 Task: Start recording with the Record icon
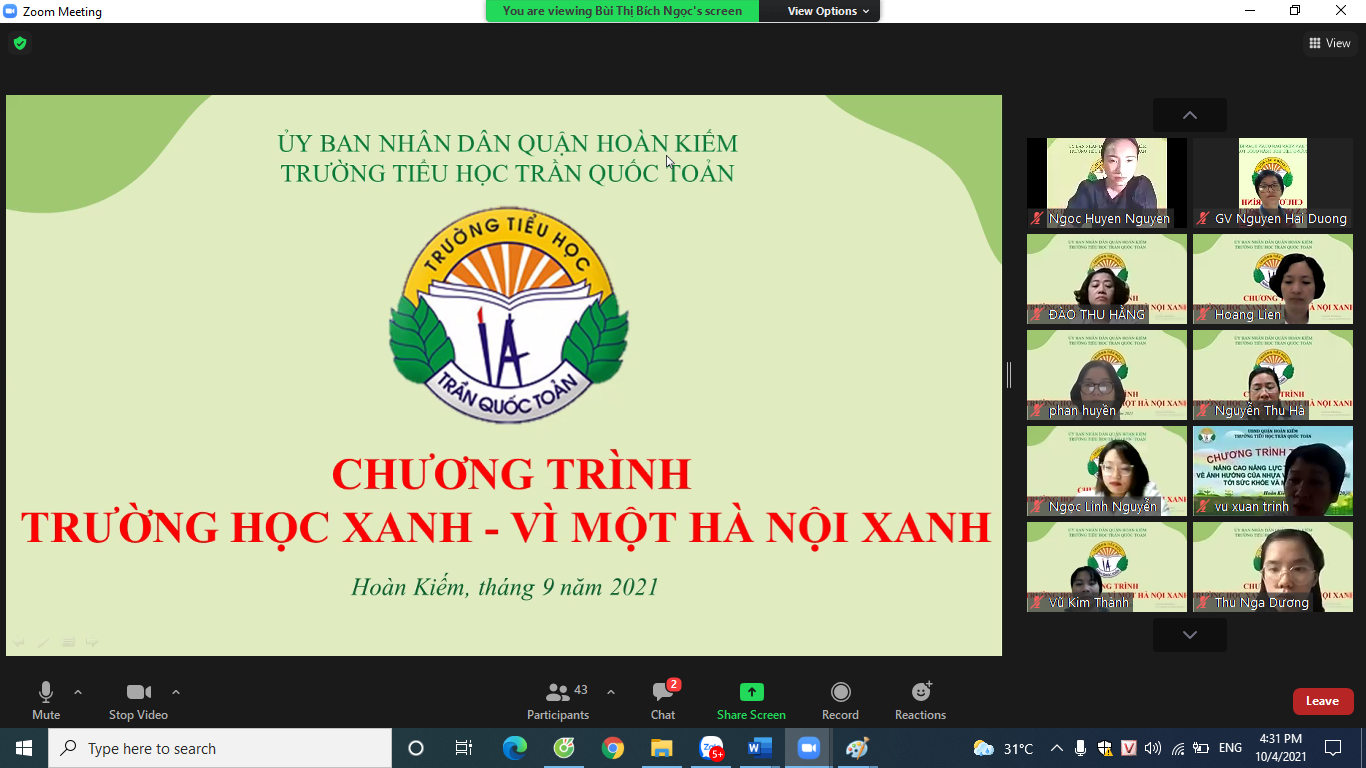point(840,692)
